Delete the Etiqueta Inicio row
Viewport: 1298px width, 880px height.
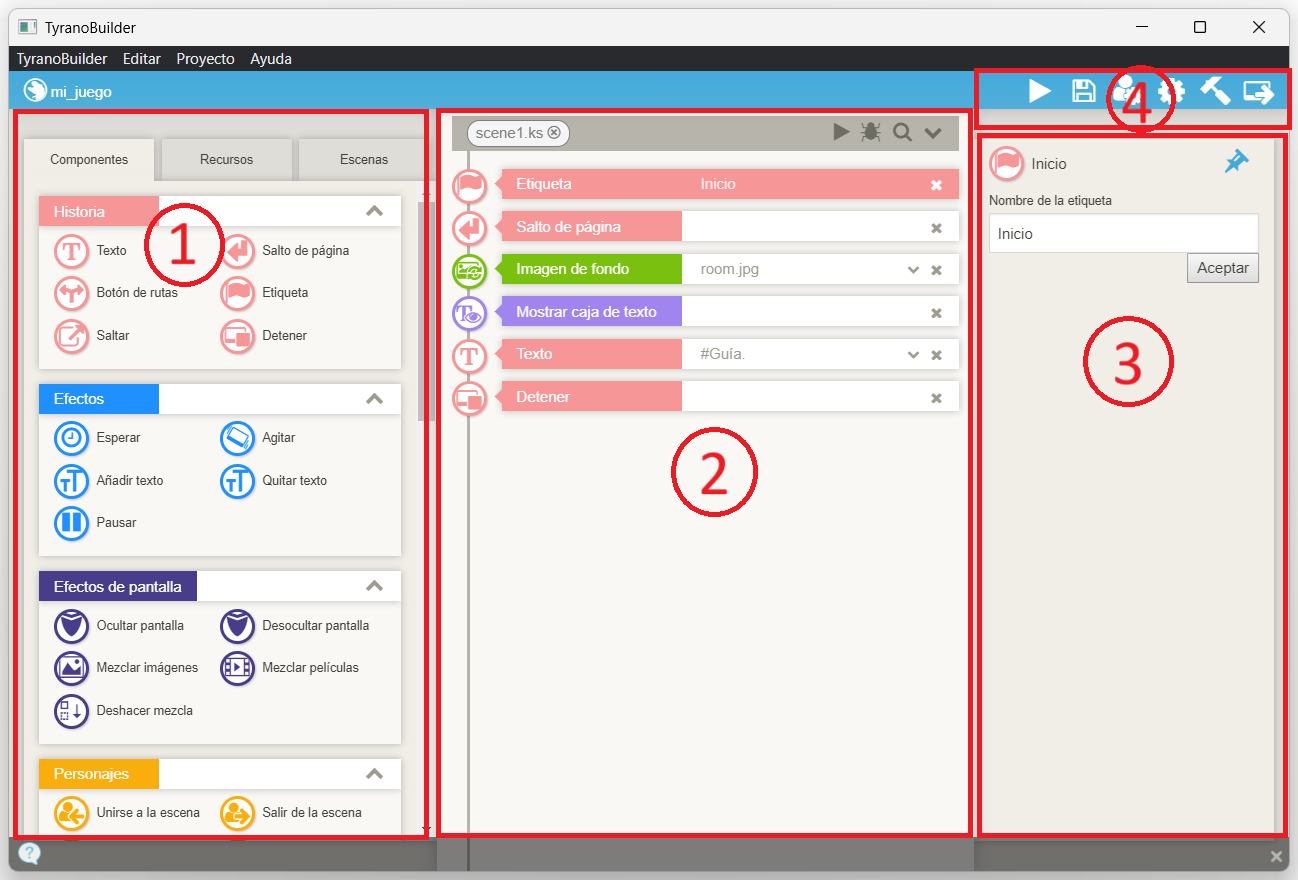click(937, 185)
